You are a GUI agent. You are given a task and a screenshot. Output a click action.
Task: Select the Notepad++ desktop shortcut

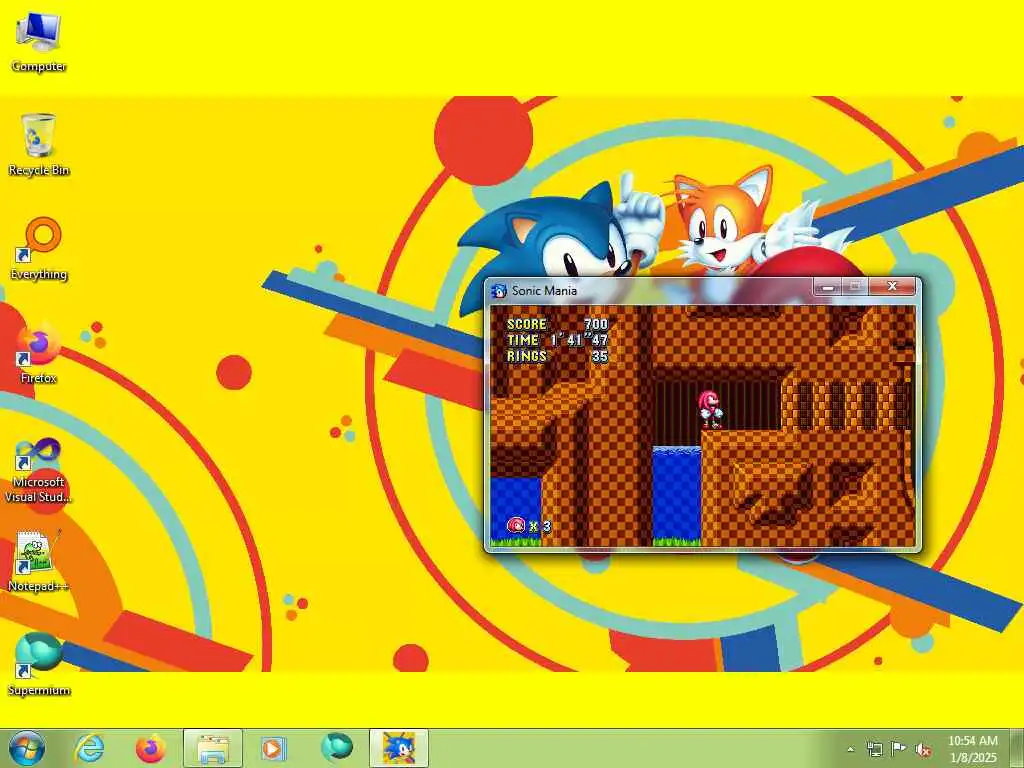pyautogui.click(x=39, y=561)
